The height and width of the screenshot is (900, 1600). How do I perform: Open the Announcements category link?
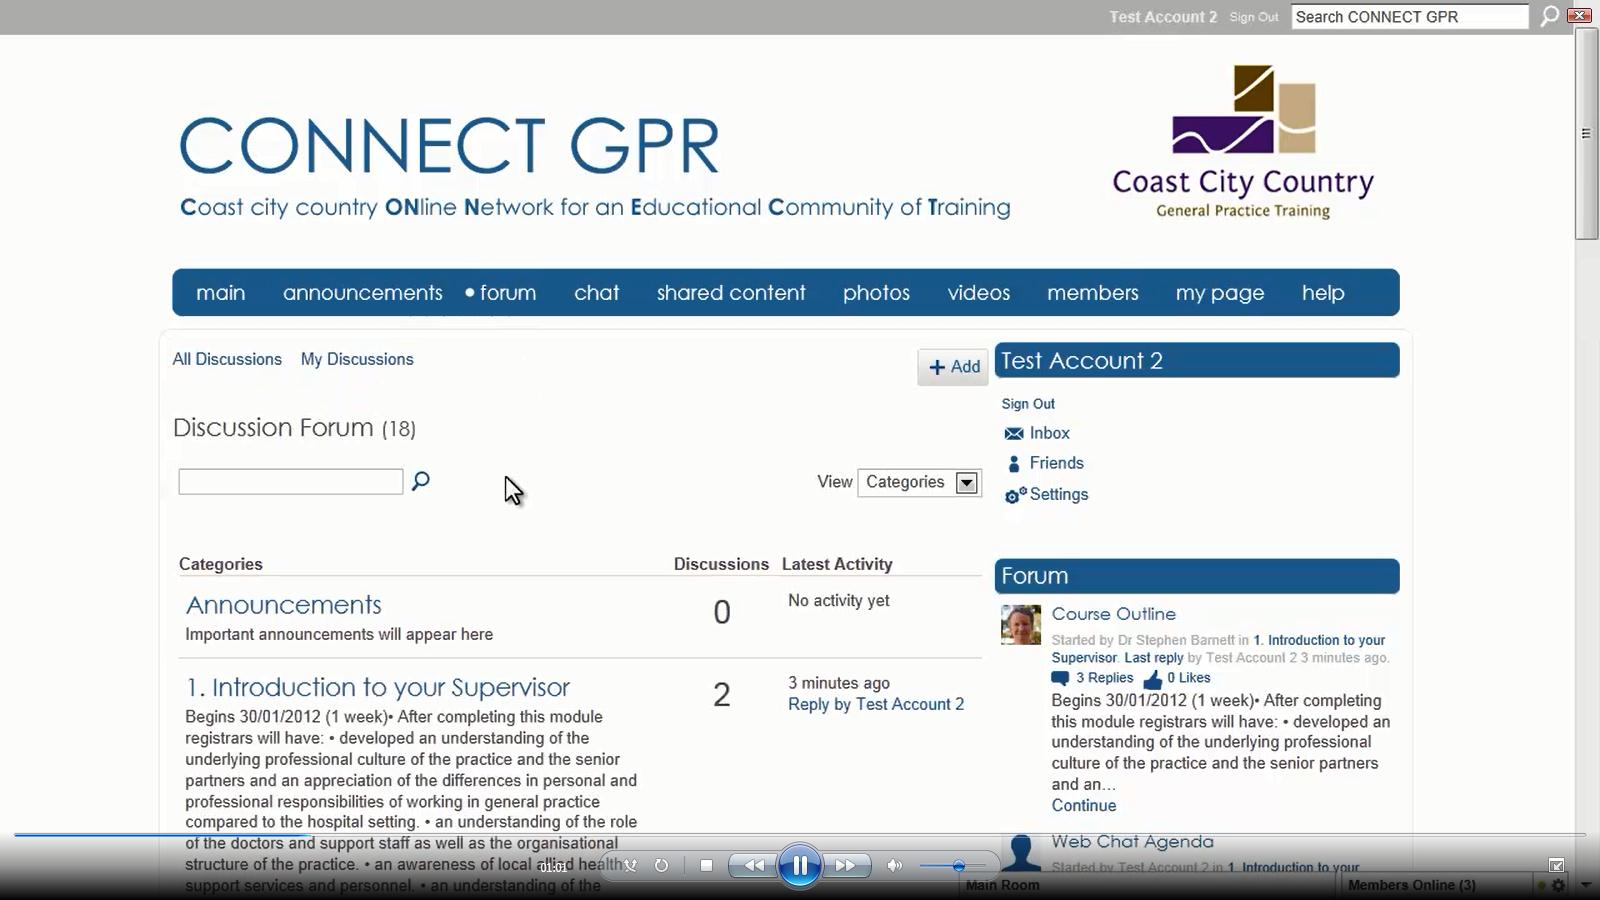point(284,605)
